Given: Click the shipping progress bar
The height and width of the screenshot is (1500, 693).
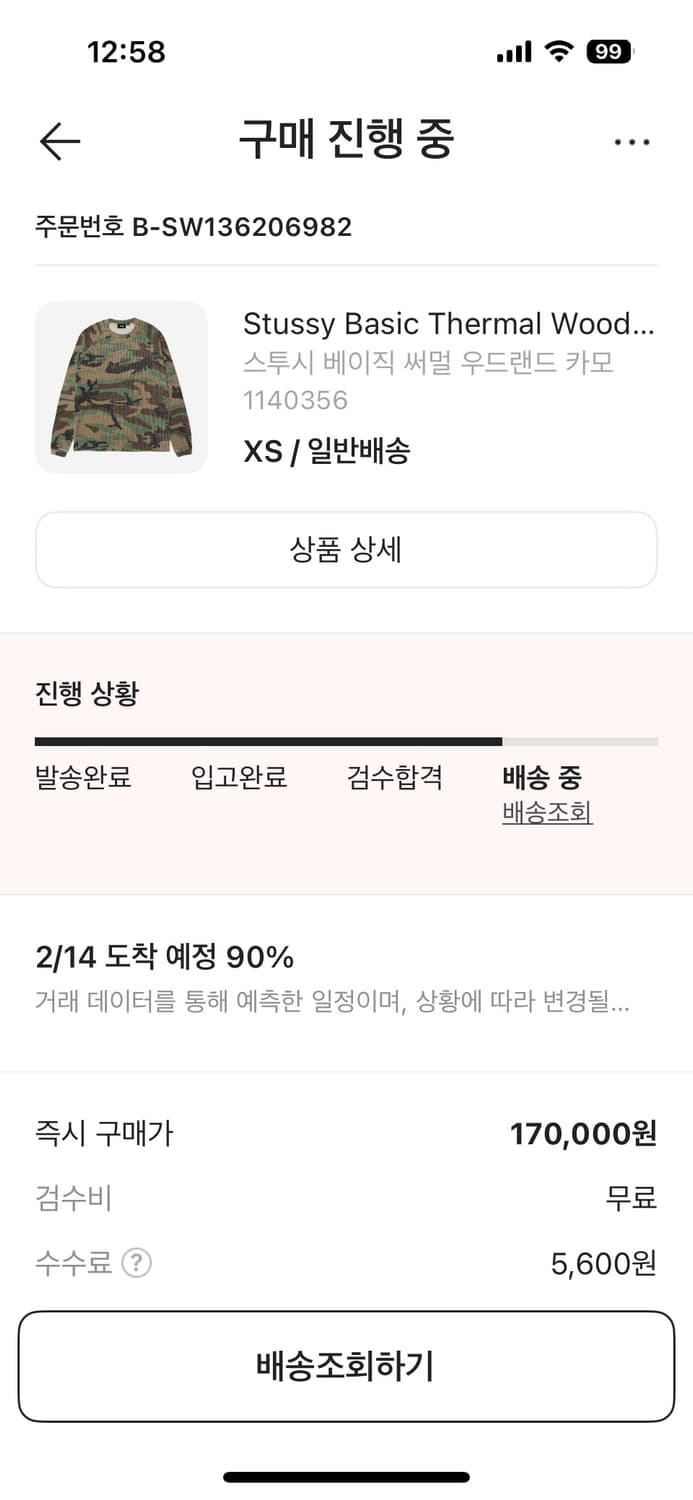Looking at the screenshot, I should click(x=346, y=741).
